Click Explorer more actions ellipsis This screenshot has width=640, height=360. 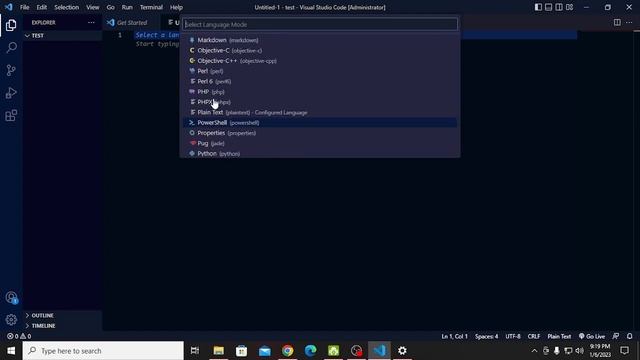[x=91, y=22]
